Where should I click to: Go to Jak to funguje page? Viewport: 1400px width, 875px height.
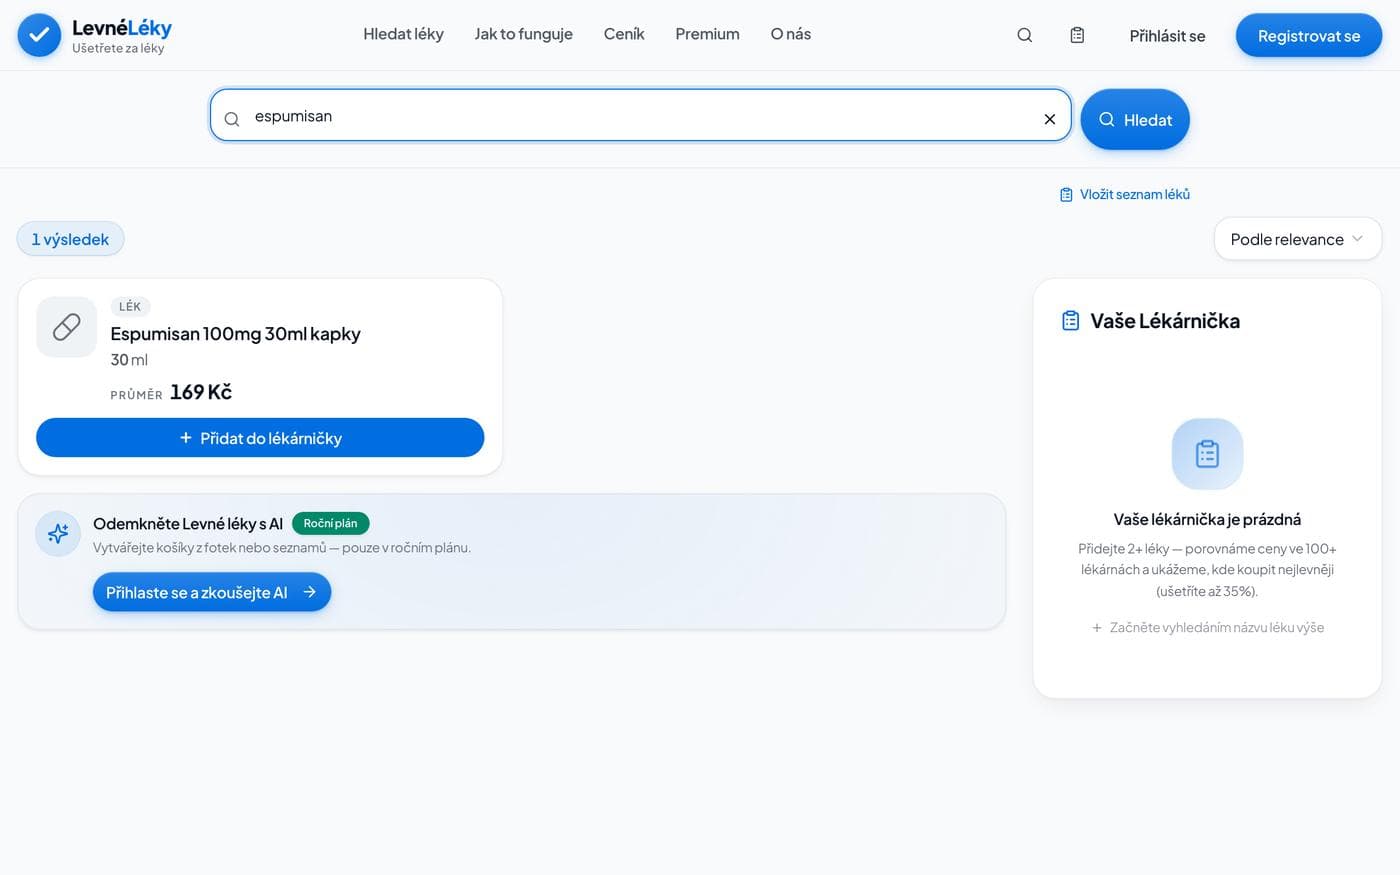[523, 34]
